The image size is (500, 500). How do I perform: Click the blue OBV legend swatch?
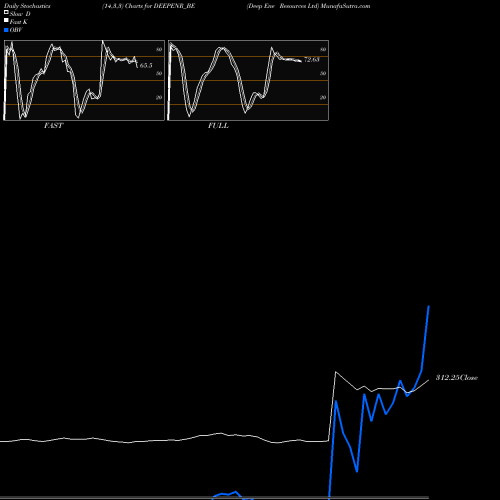coord(6,30)
